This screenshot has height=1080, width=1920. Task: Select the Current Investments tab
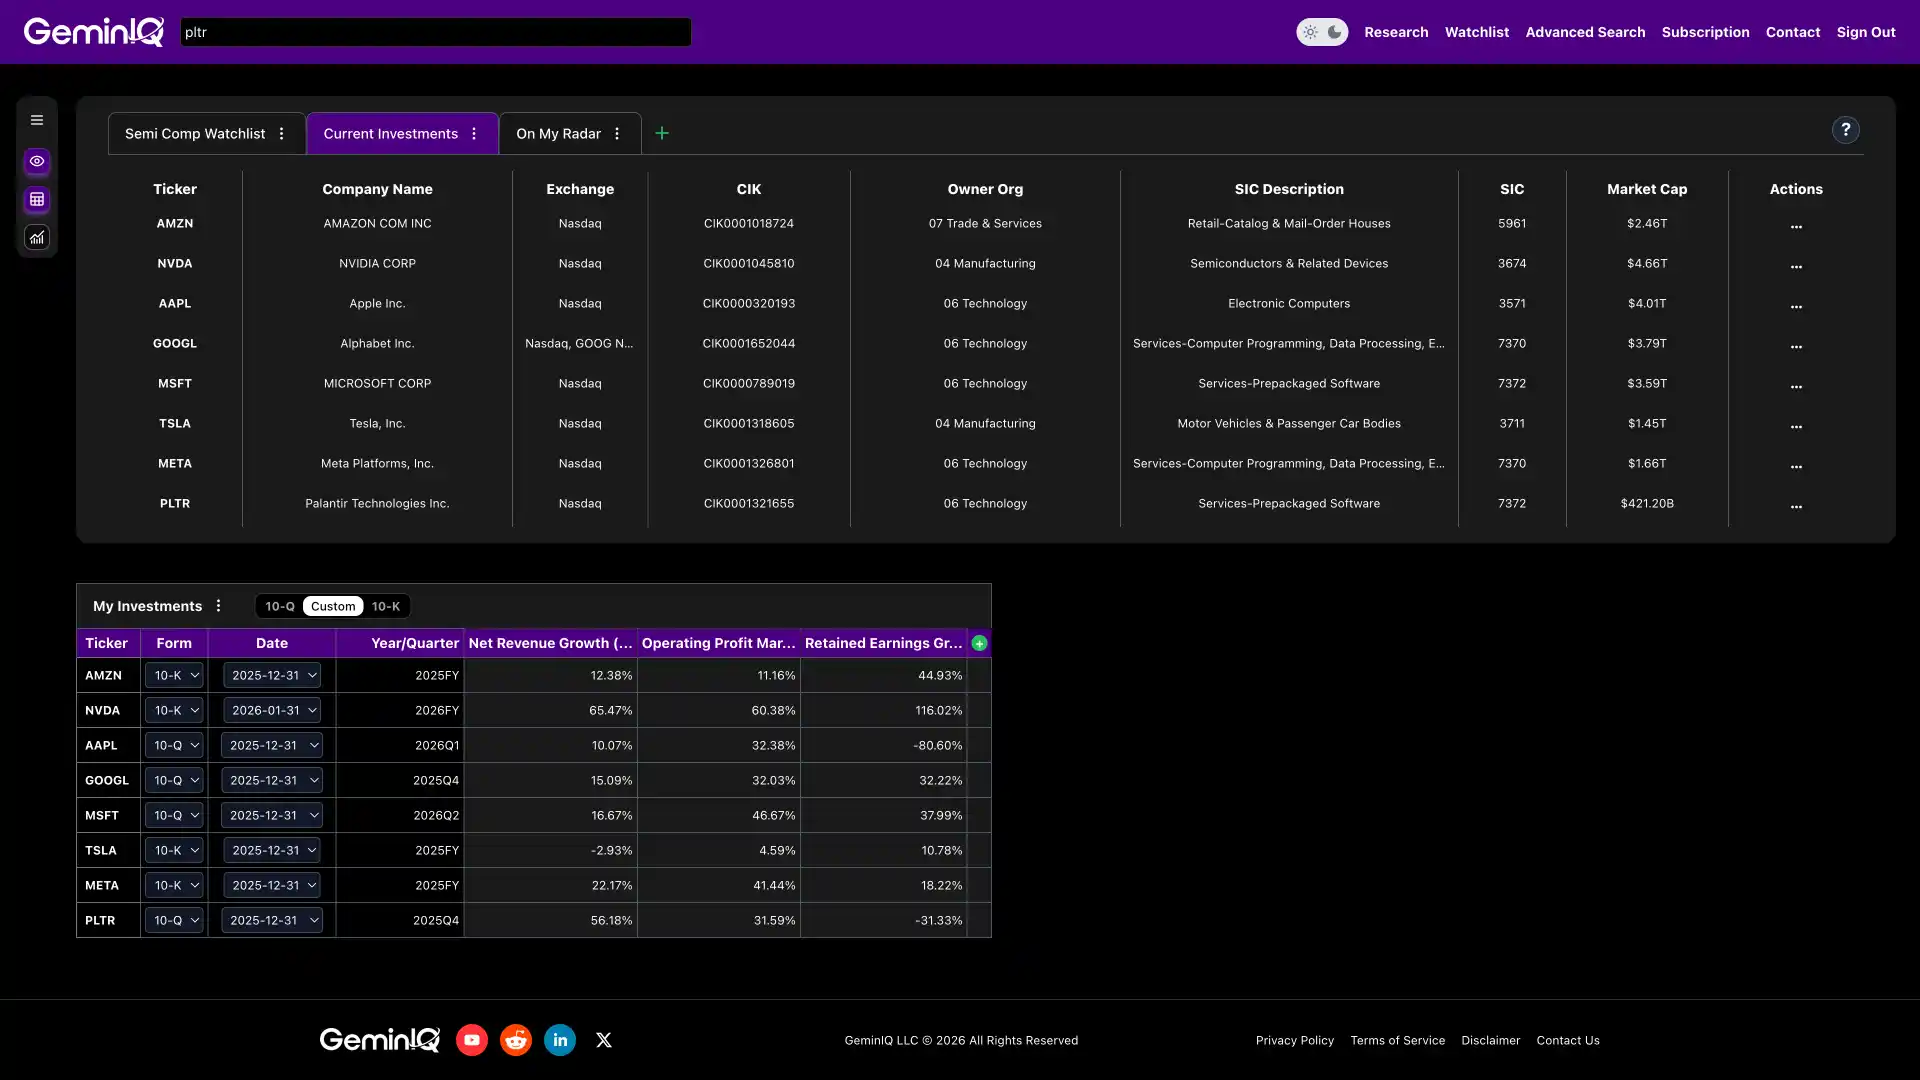coord(390,133)
